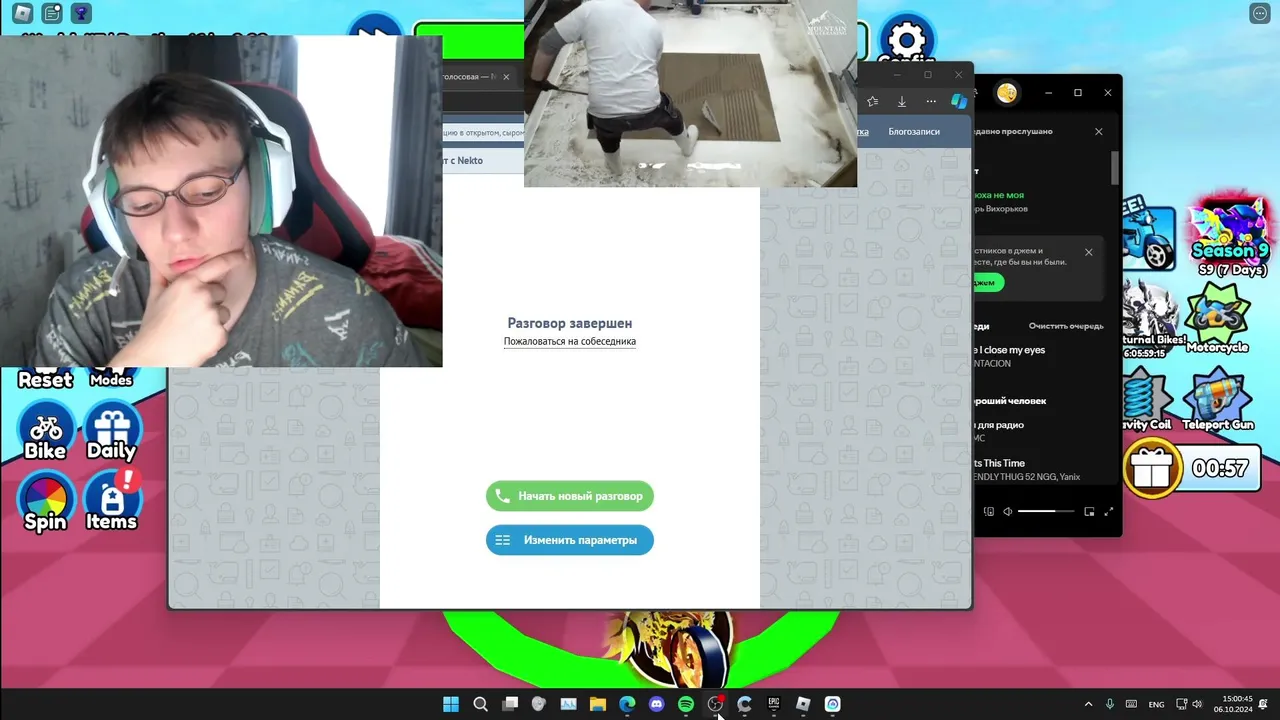1280x720 pixels.
Task: Click the network and volume tray icons
Action: [1189, 704]
